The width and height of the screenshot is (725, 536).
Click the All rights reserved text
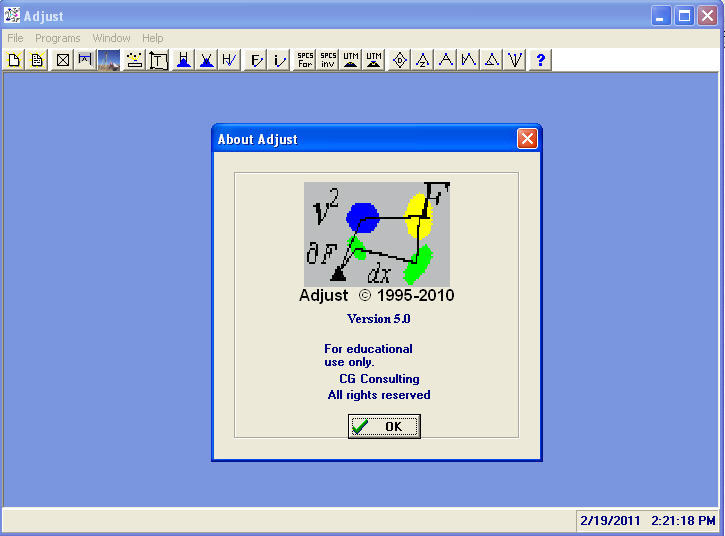379,395
